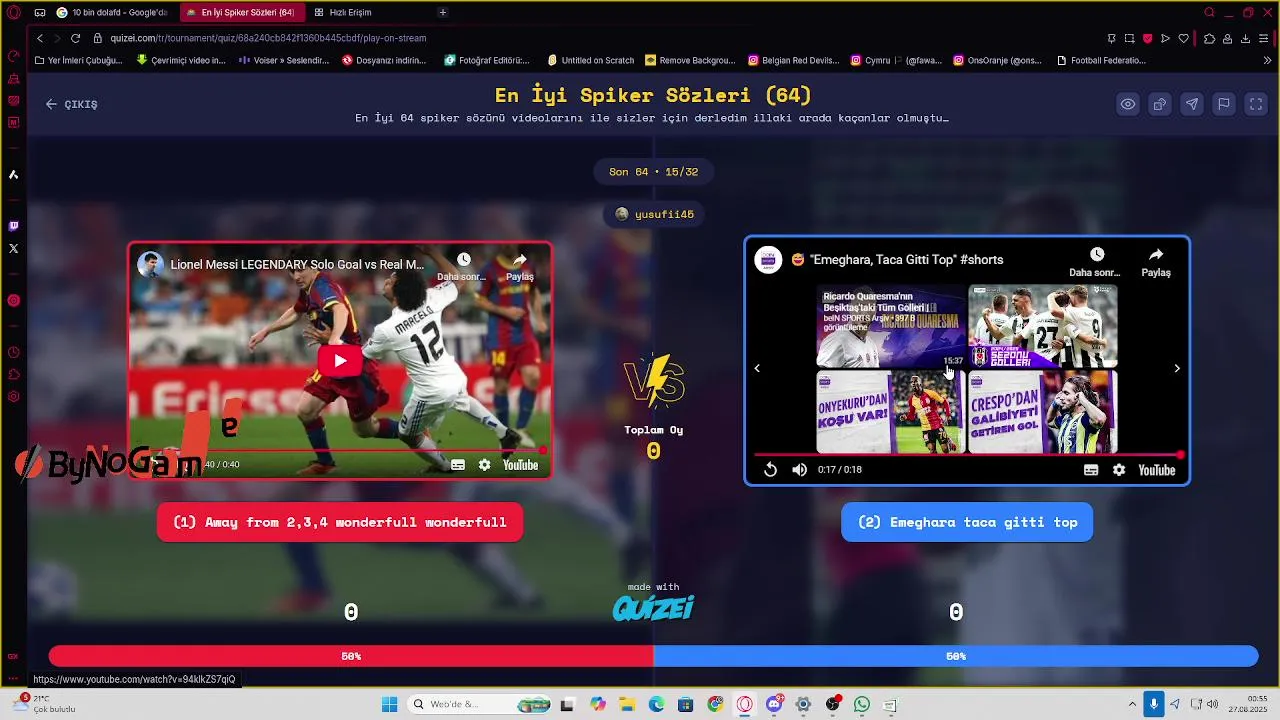1280x720 pixels.
Task: Click the heart bookmark icon in toolbar
Action: pyautogui.click(x=1184, y=38)
